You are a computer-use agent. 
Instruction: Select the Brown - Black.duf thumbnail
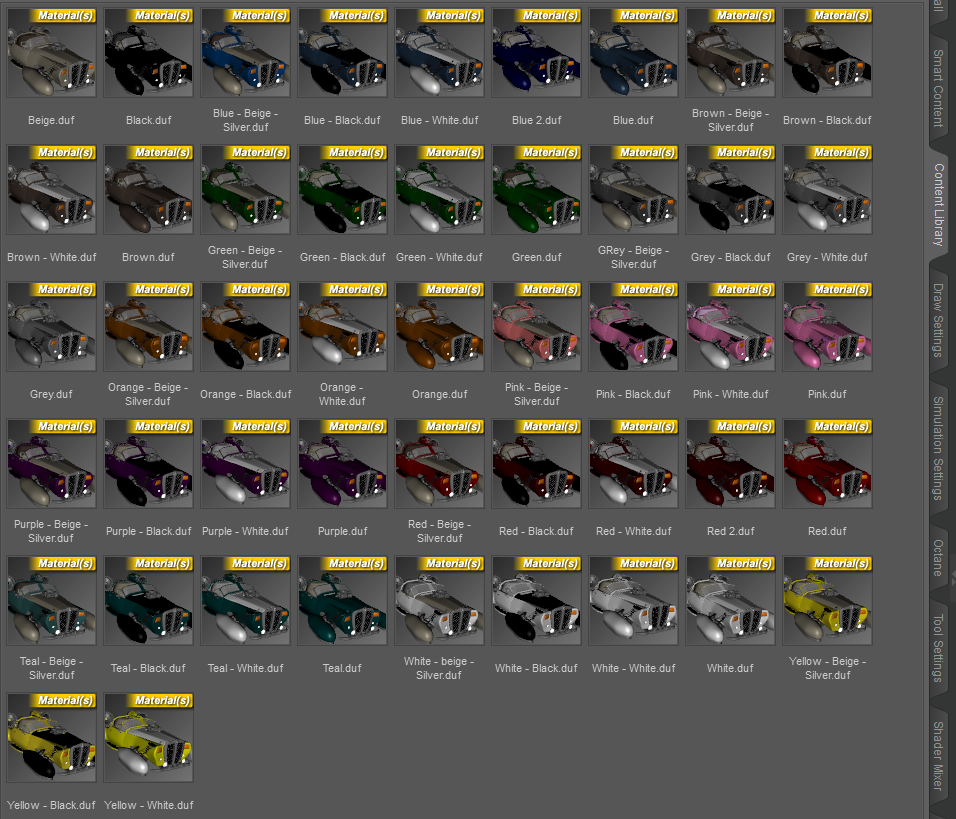click(x=827, y=52)
